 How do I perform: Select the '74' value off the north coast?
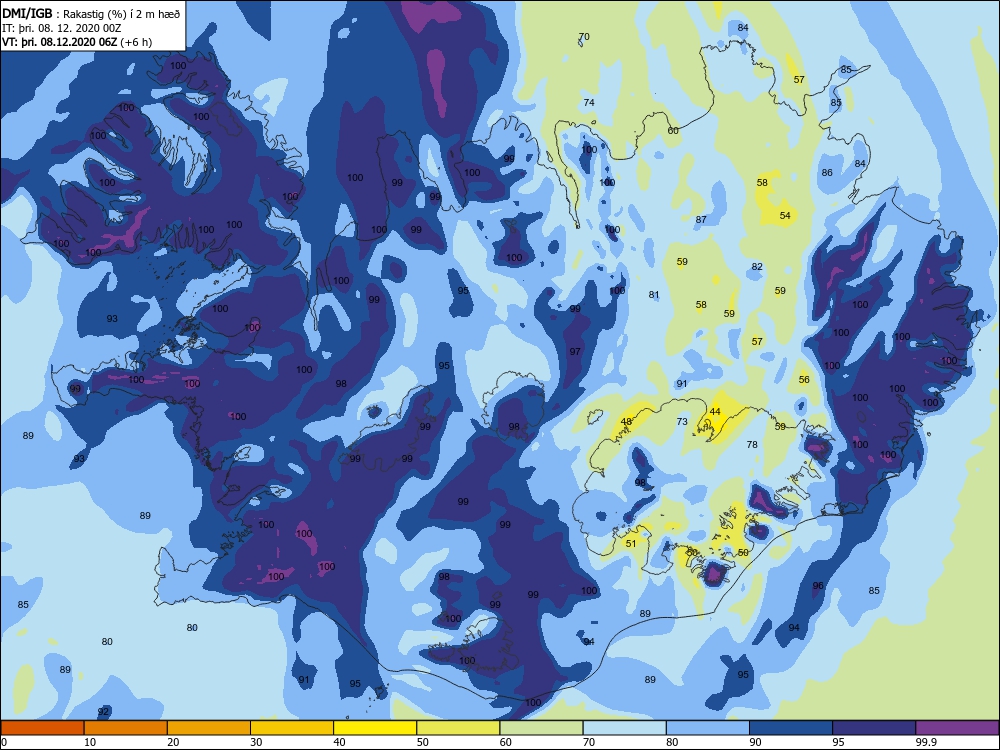tap(589, 103)
